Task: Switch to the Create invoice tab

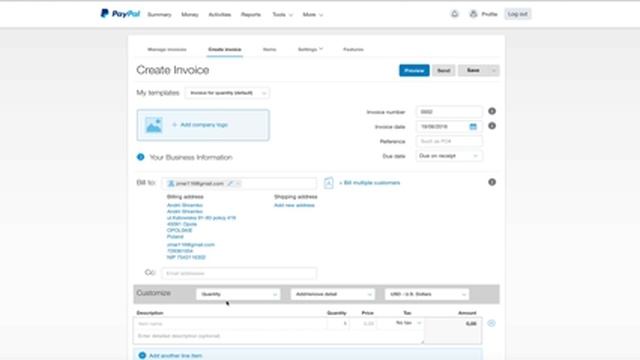Action: (224, 49)
